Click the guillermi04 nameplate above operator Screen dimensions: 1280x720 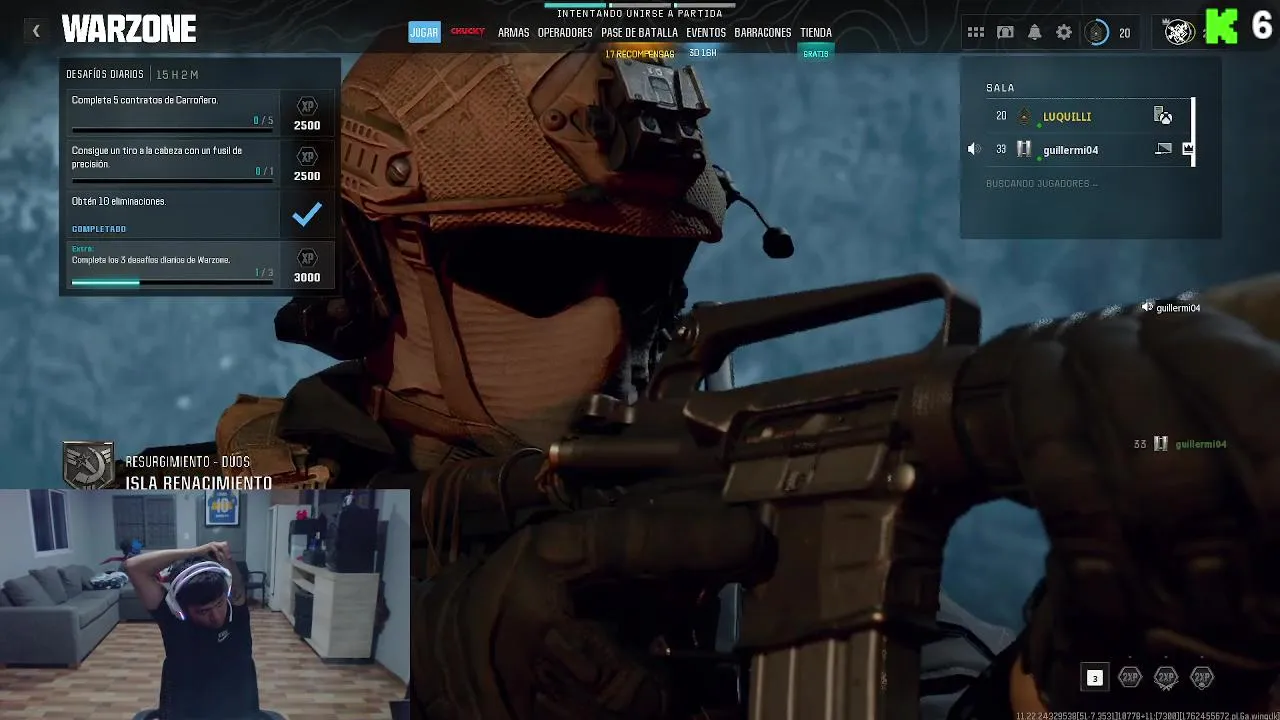pos(1178,308)
